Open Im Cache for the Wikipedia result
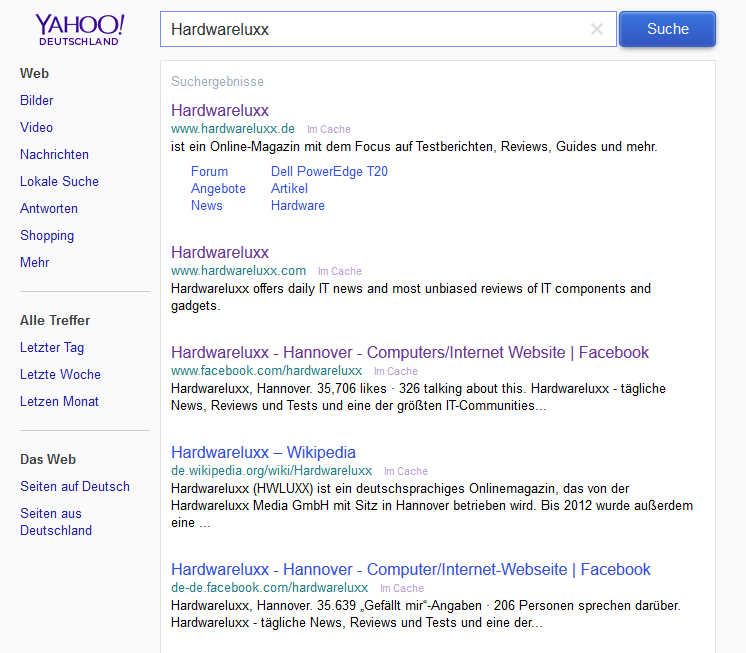 [x=406, y=471]
